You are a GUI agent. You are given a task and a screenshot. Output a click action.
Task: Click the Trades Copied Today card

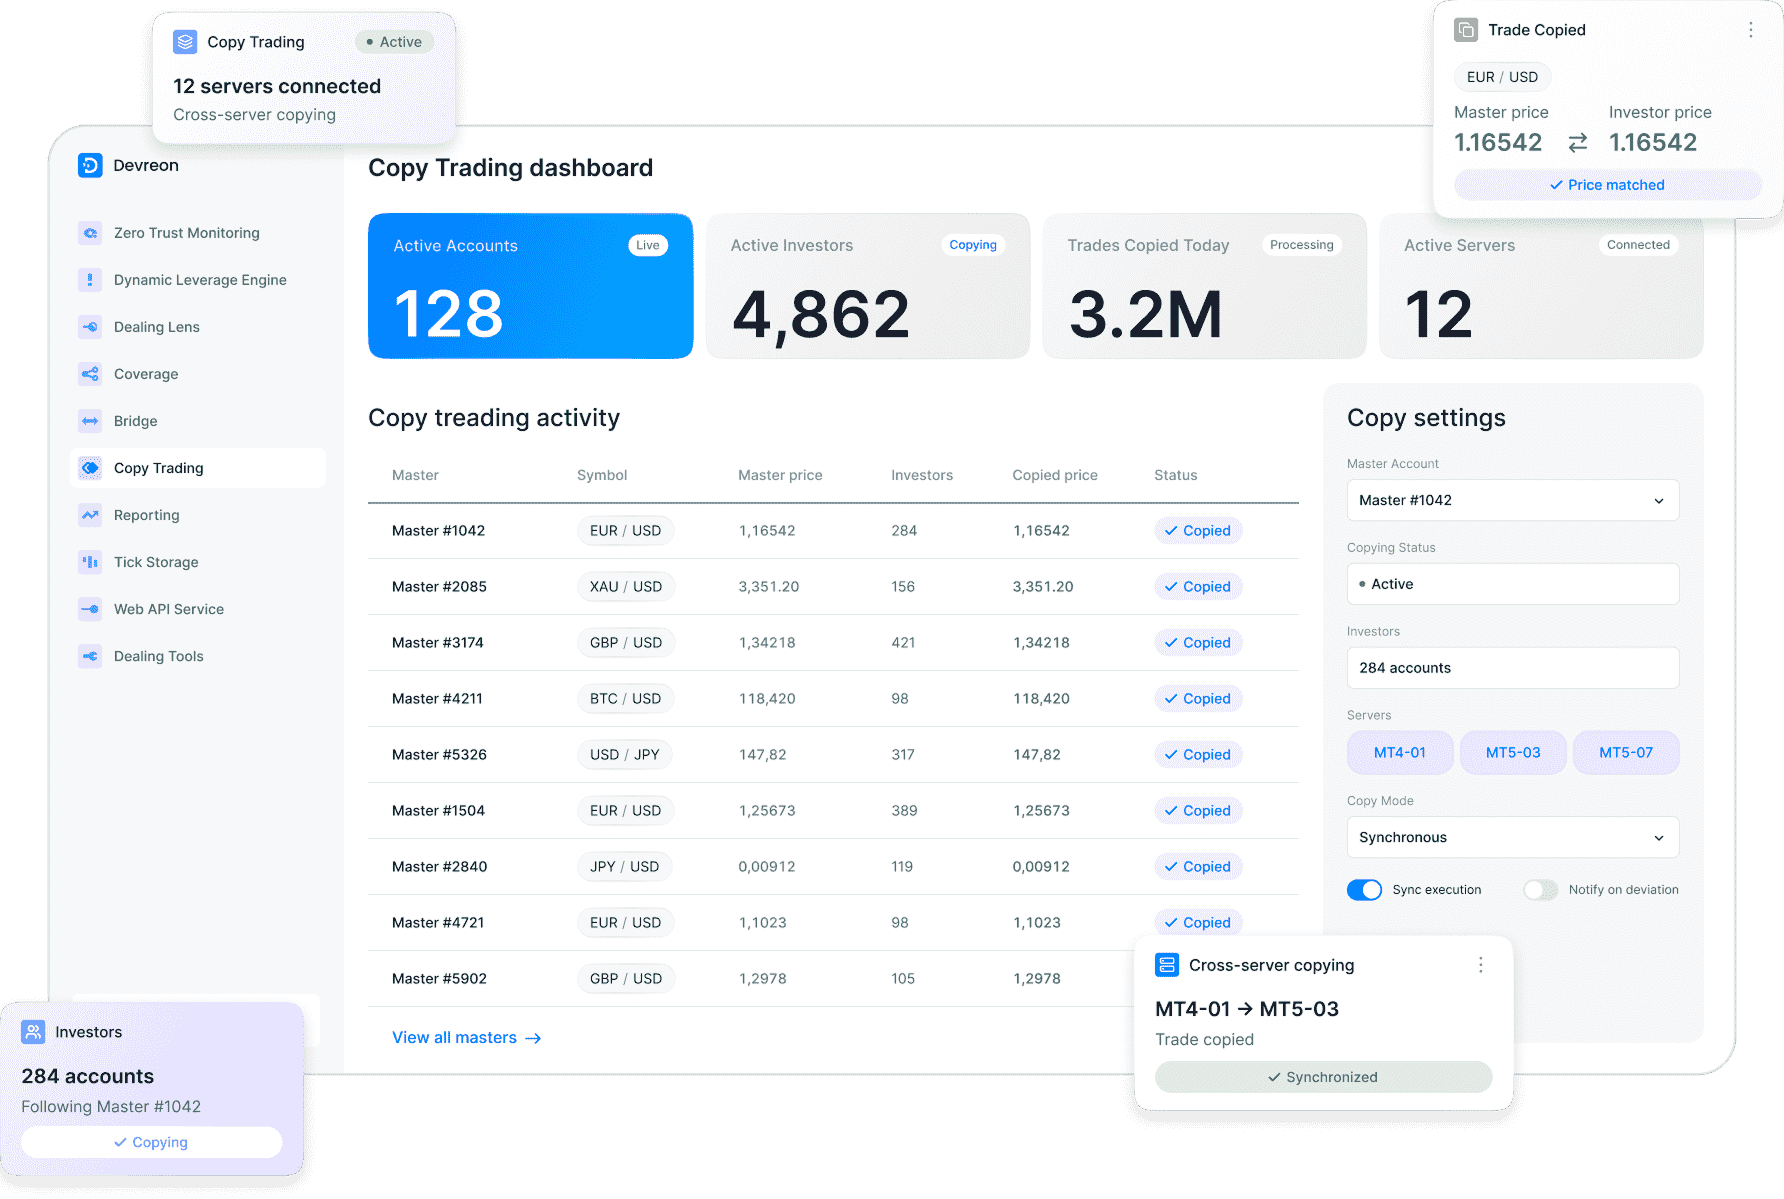[x=1204, y=286]
